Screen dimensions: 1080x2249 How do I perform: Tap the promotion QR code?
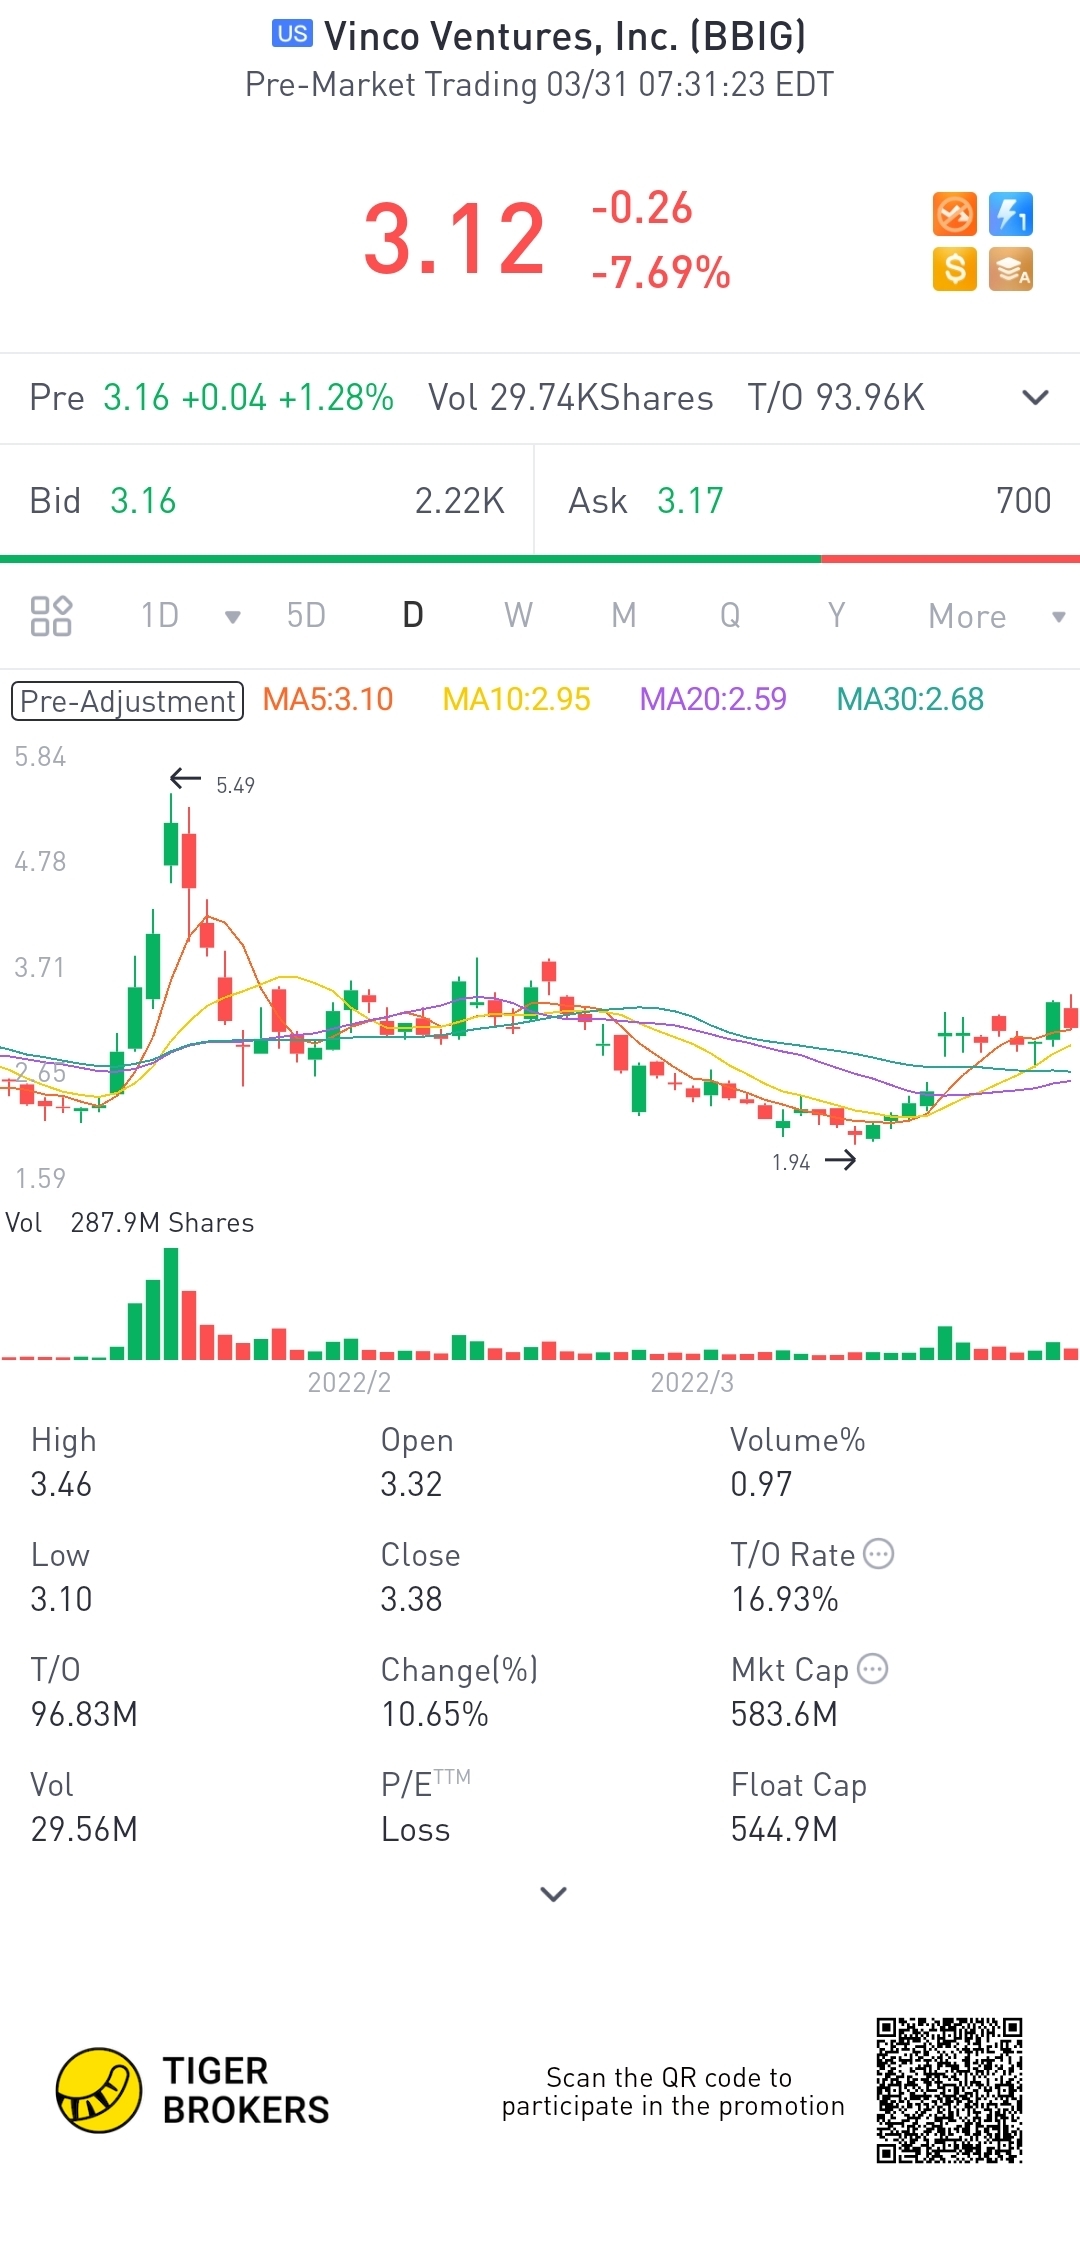[949, 2090]
